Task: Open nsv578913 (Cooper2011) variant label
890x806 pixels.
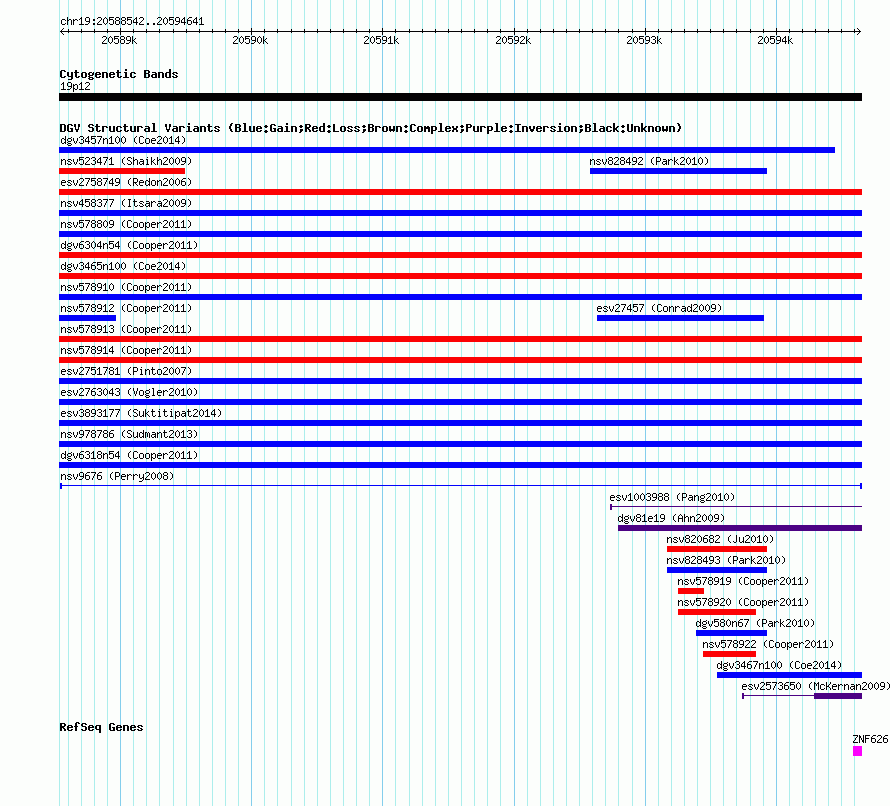Action: click(126, 329)
